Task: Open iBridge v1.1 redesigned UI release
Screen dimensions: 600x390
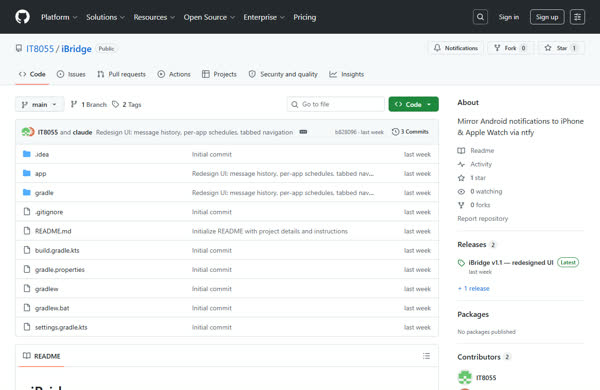Action: click(511, 263)
